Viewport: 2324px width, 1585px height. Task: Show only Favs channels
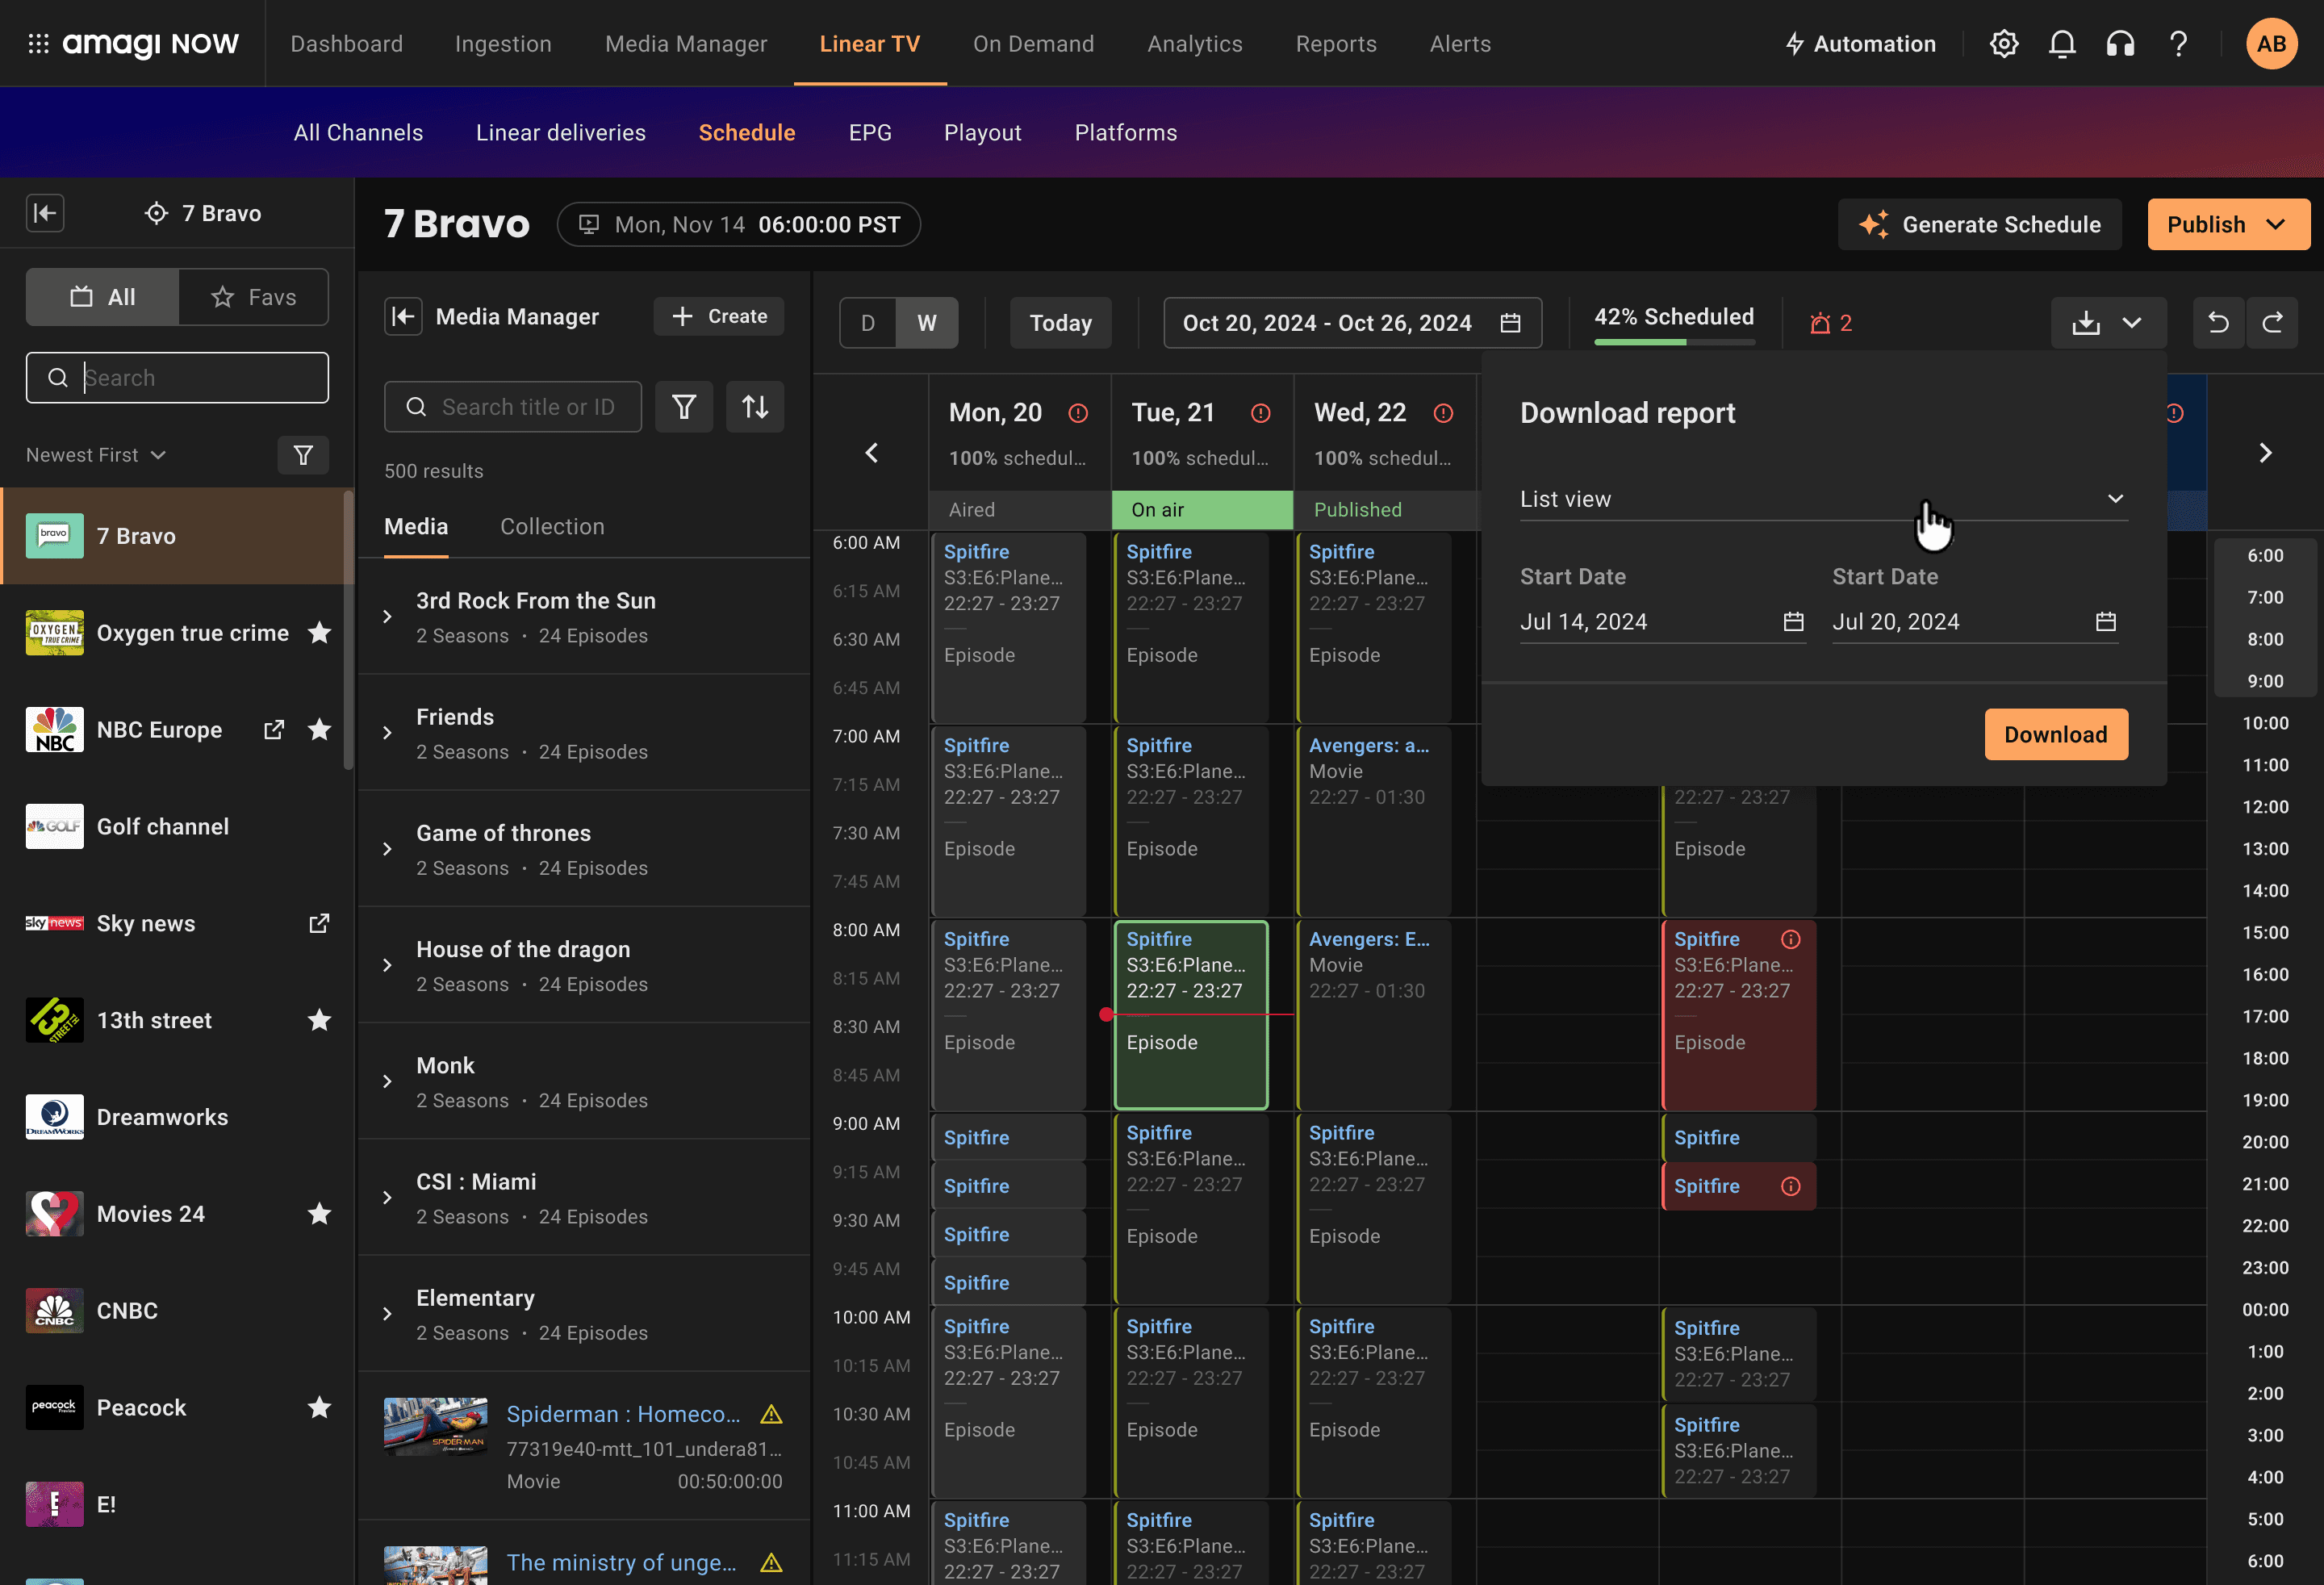pos(253,296)
